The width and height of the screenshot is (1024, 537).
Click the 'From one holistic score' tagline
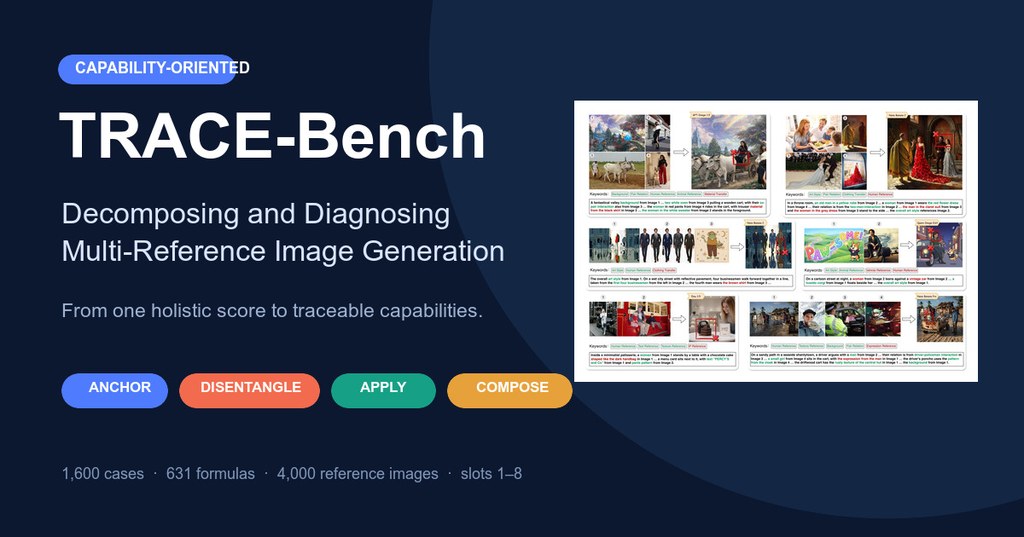click(x=272, y=310)
